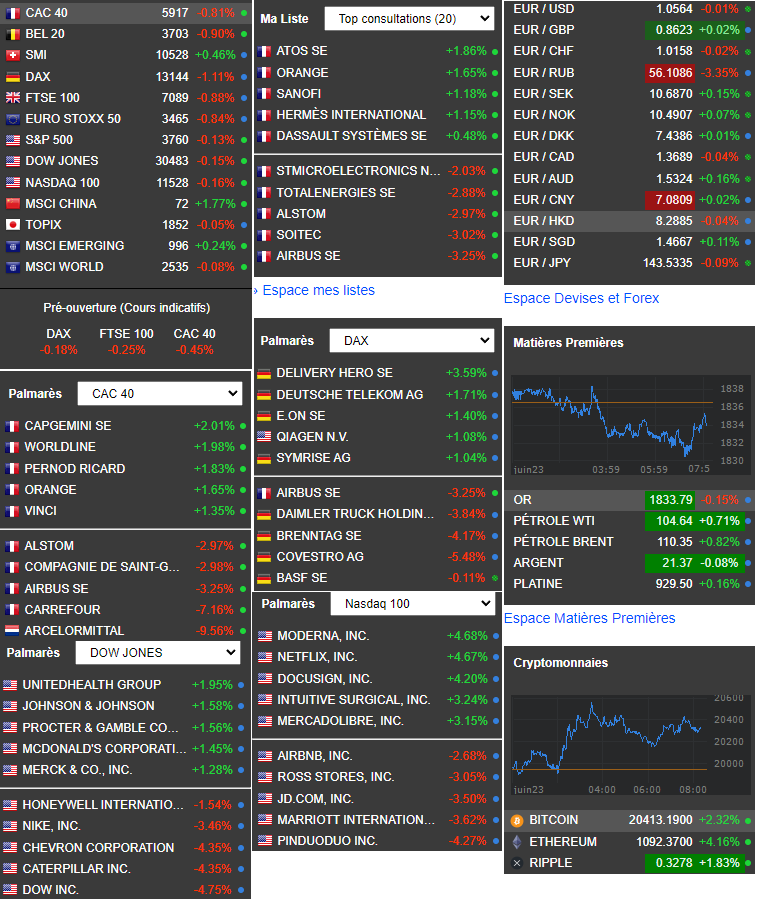Screen dimensions: 759x900
Task: Click the PLATINE commodity row
Action: pos(629,584)
